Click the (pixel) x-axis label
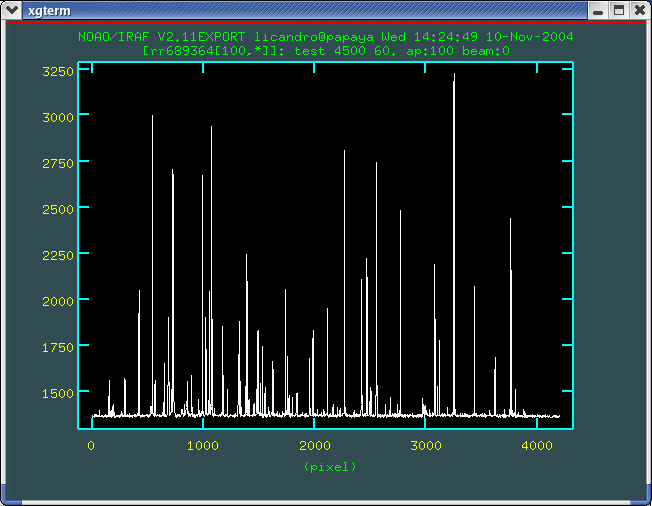Viewport: 652px width, 506px height. coord(329,467)
